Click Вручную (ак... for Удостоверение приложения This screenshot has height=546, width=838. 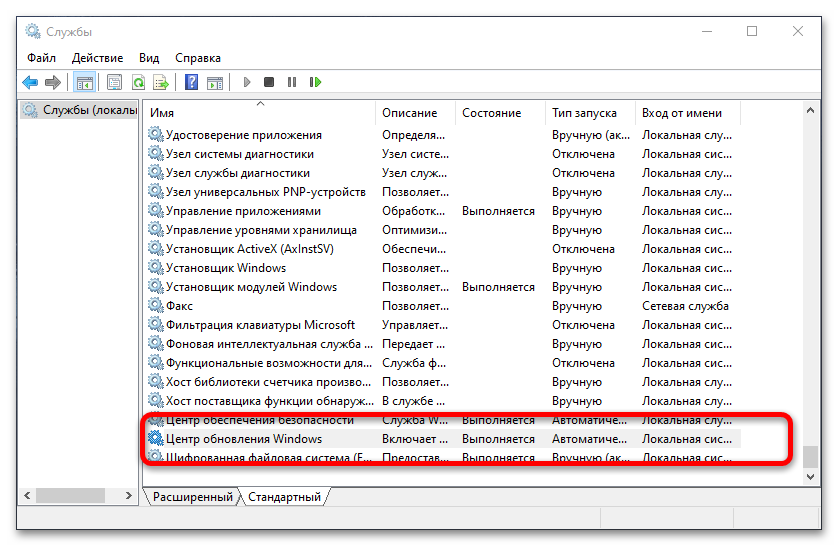(x=591, y=135)
